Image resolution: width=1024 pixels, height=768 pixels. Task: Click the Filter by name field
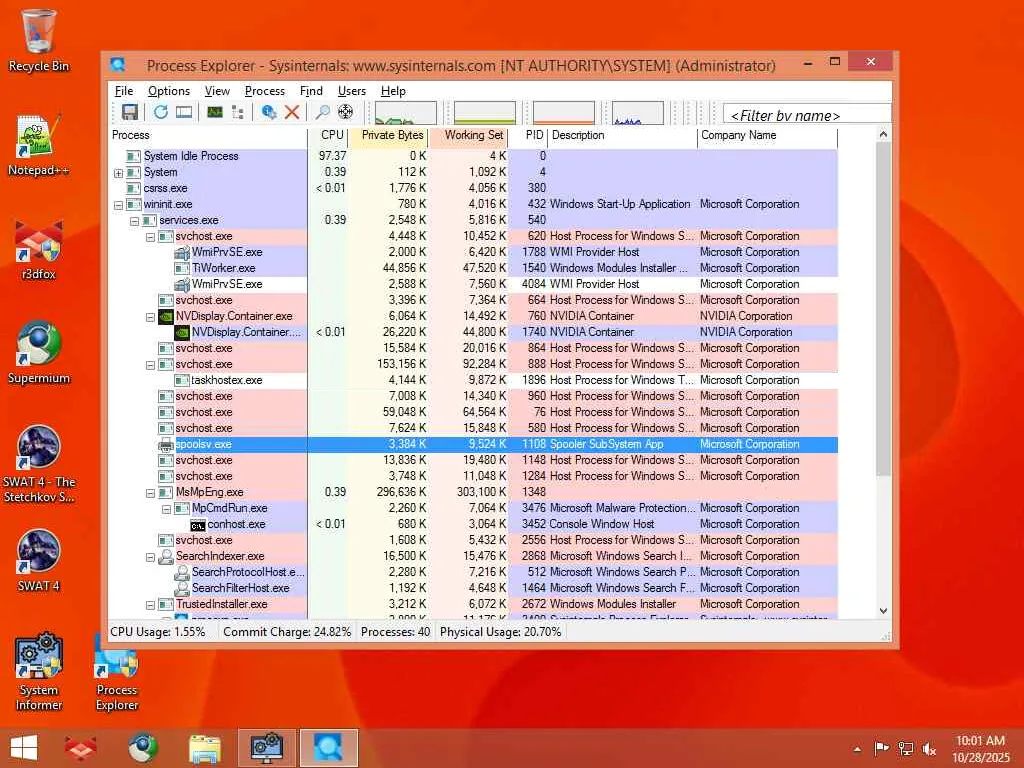(807, 115)
